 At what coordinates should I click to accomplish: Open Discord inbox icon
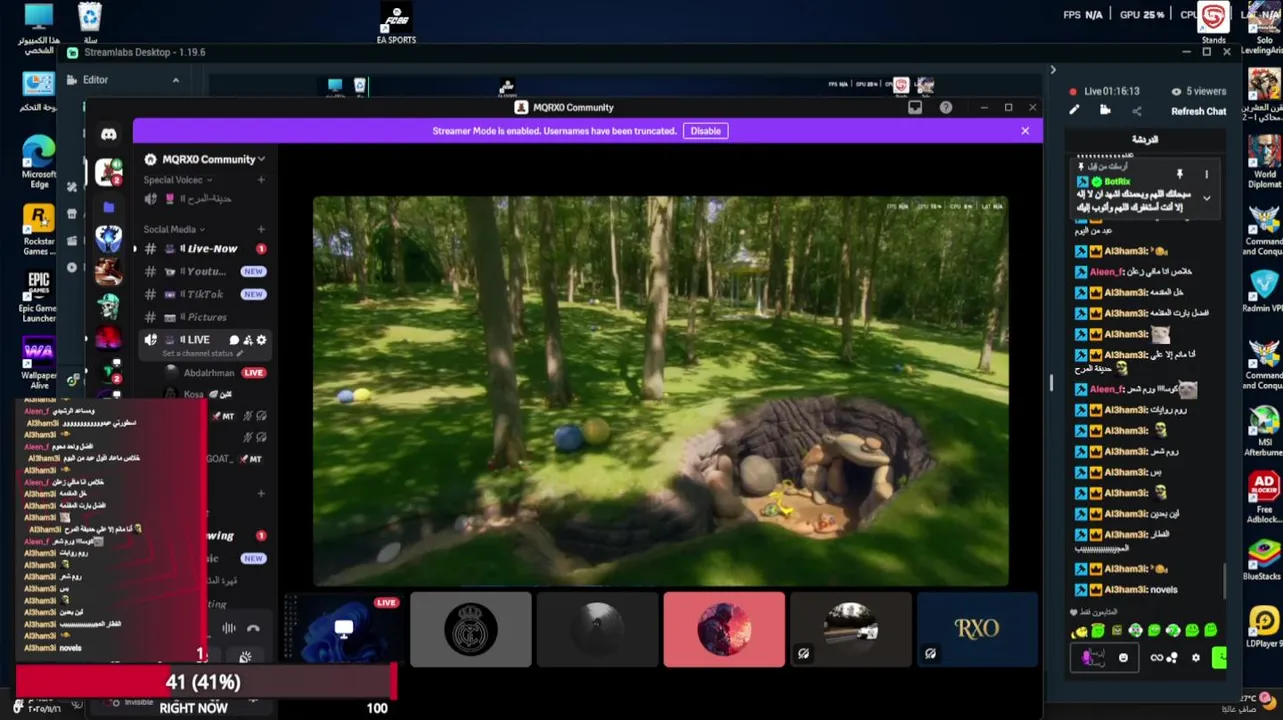tap(915, 107)
